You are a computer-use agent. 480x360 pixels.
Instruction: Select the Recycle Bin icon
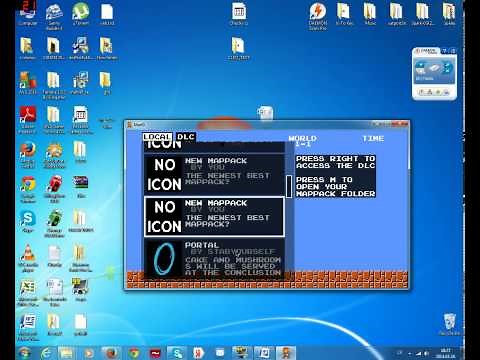pos(450,324)
